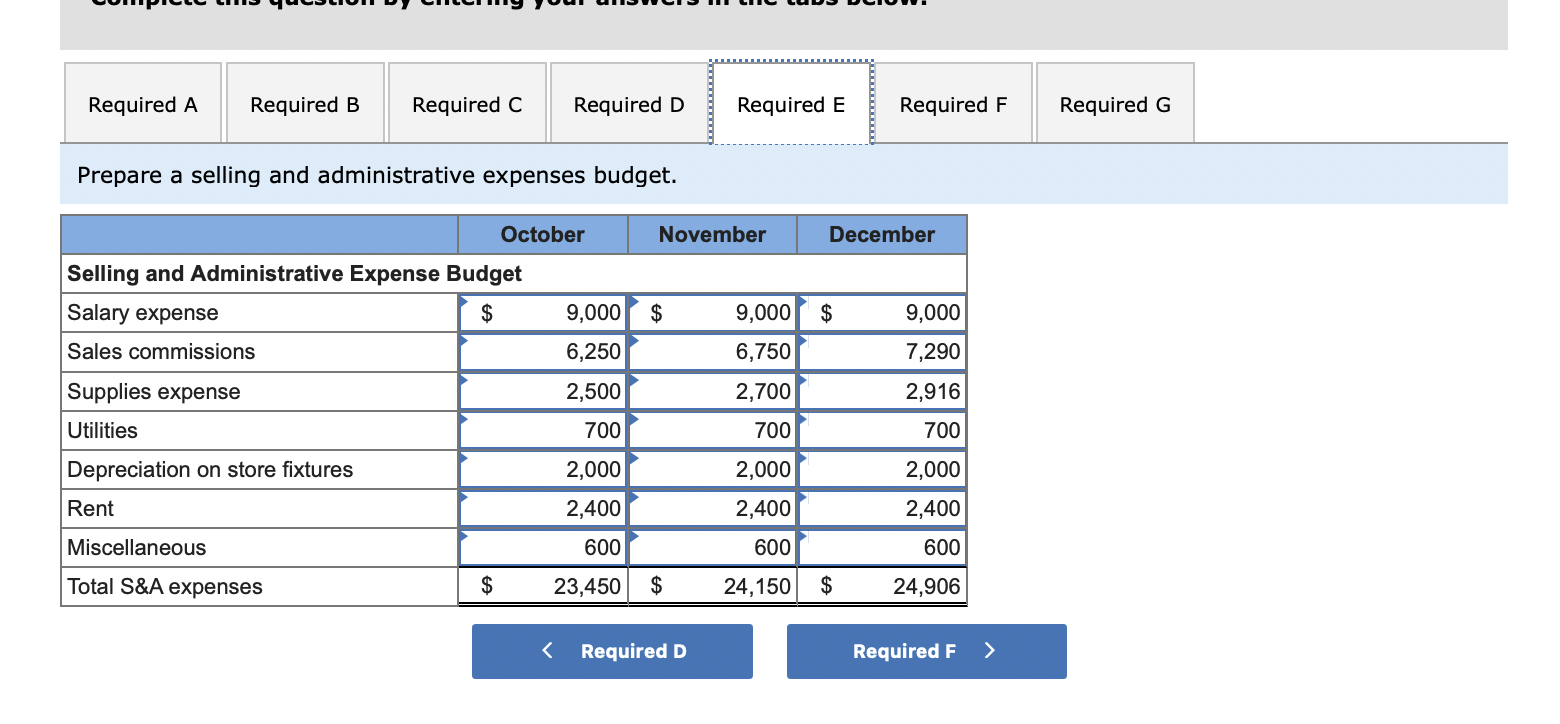Edit November Miscellaneous cell
This screenshot has height=724, width=1560.
point(713,548)
